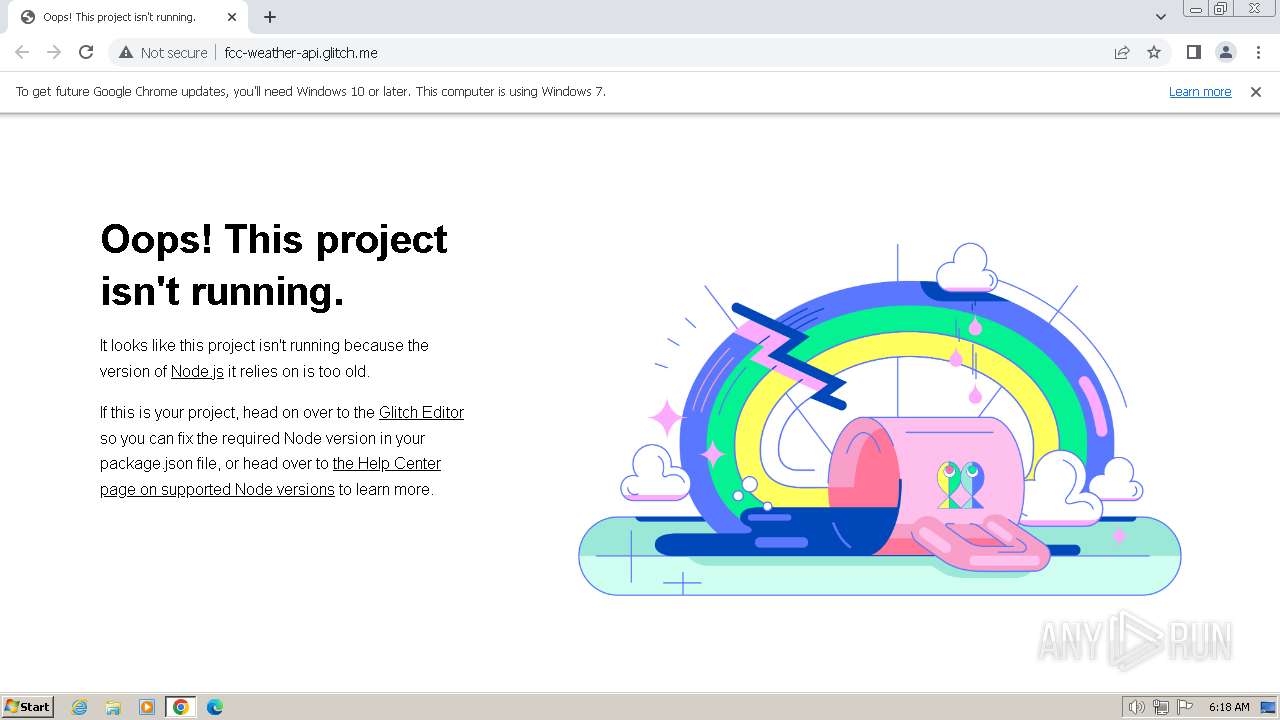
Task: Bookmark this tab with the star icon
Action: point(1154,52)
